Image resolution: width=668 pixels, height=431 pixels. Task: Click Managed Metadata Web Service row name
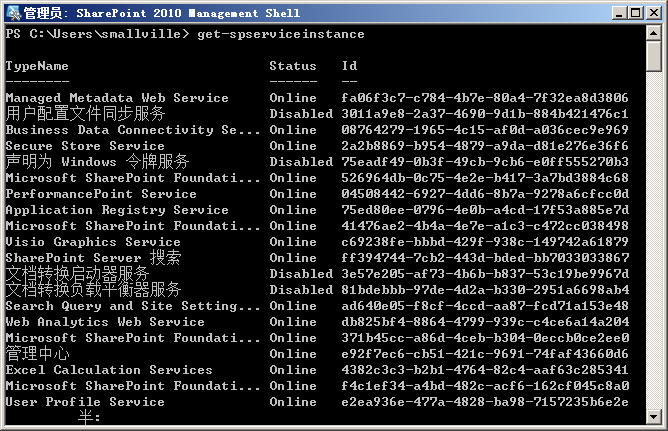(117, 98)
